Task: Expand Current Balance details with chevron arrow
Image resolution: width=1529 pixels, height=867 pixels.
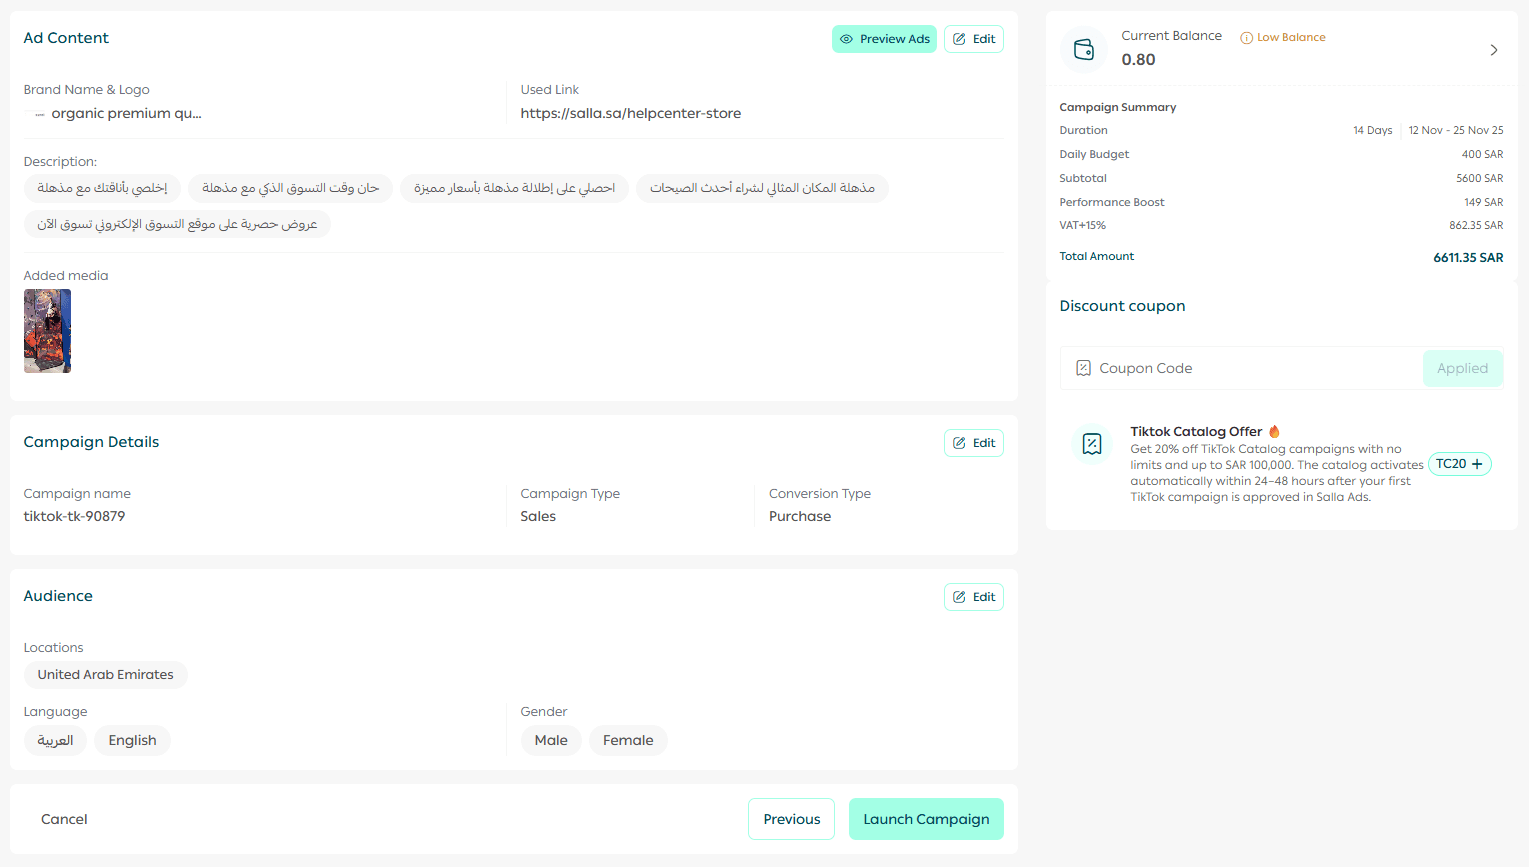Action: pyautogui.click(x=1493, y=50)
